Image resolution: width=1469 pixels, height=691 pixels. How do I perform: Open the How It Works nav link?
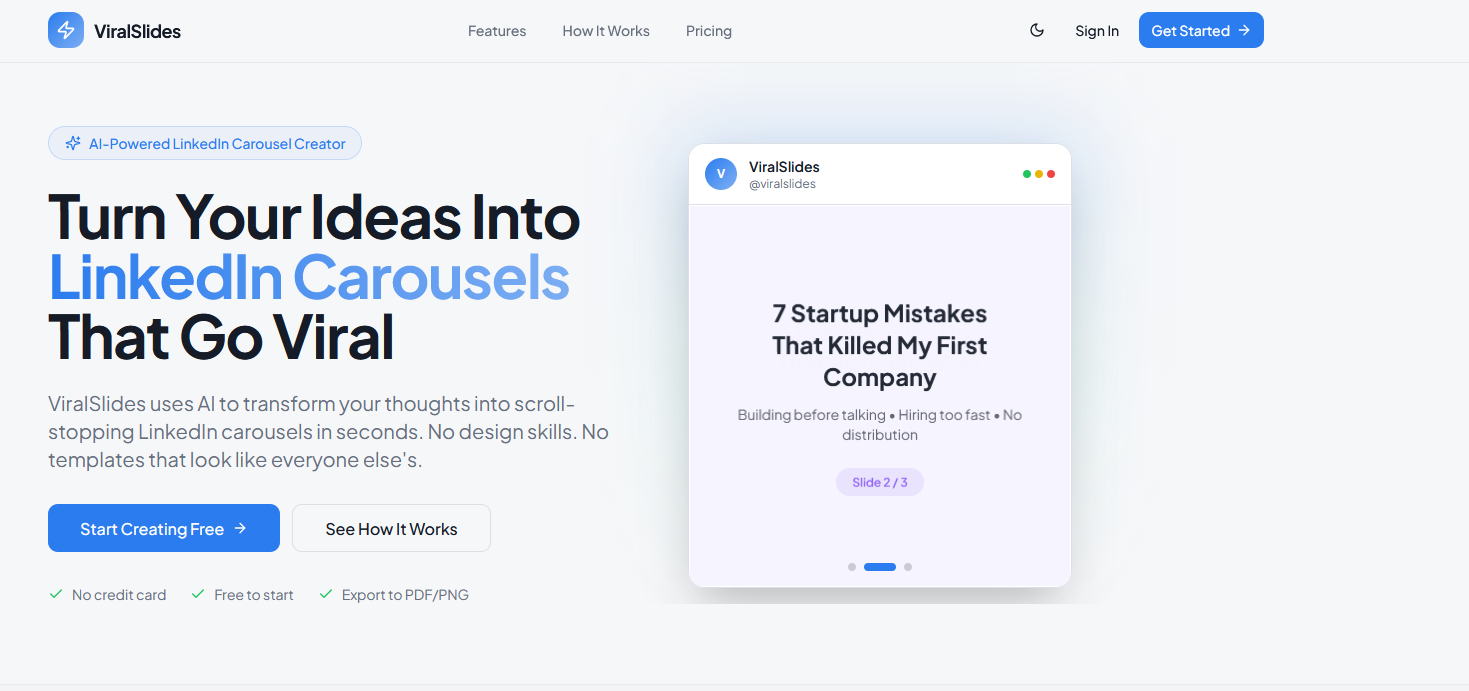[x=606, y=31]
